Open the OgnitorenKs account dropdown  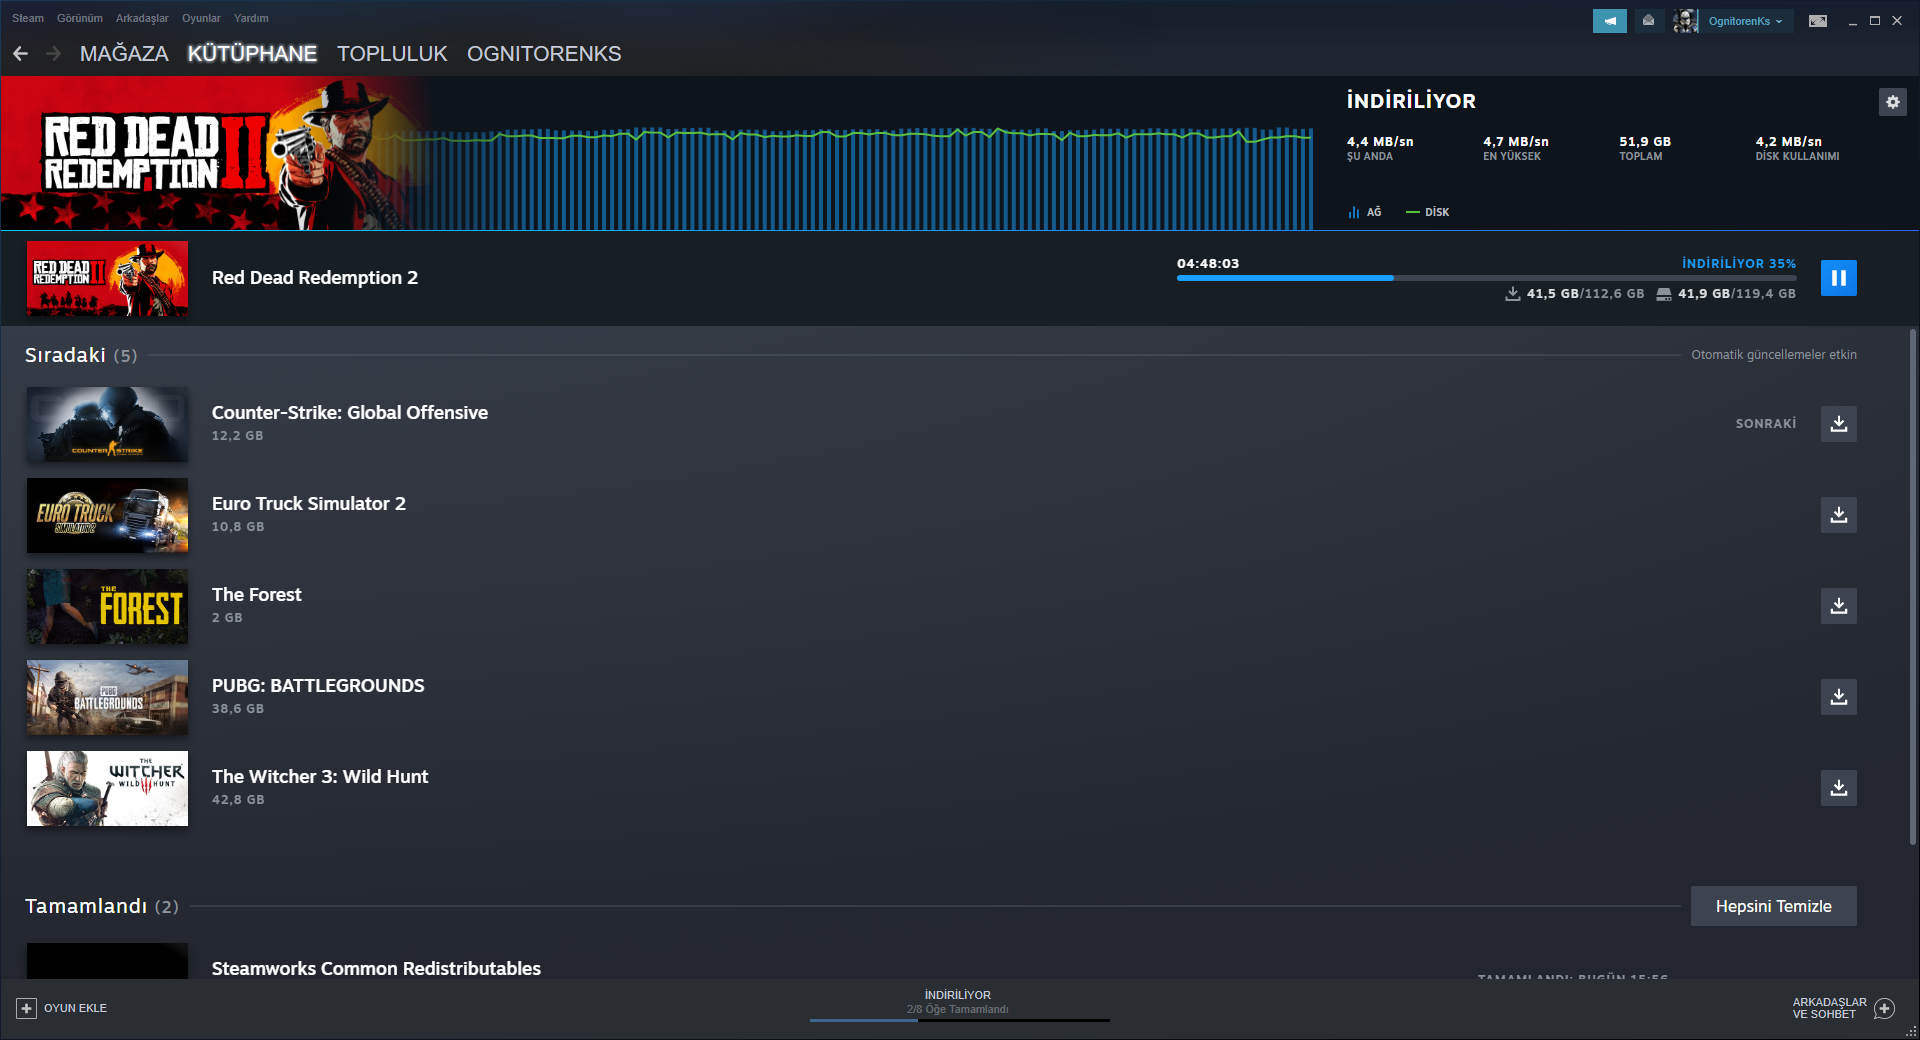[x=1745, y=21]
